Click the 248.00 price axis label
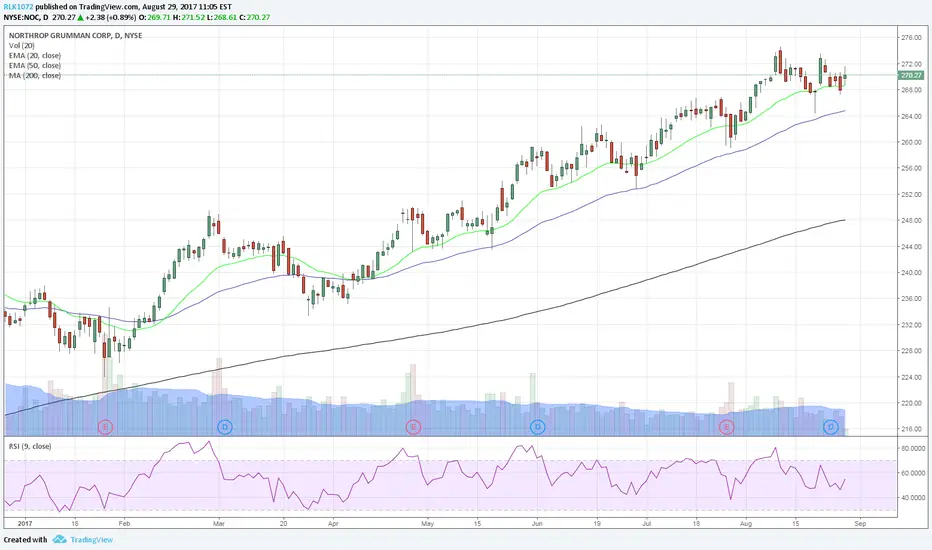Image resolution: width=932 pixels, height=550 pixels. point(911,221)
